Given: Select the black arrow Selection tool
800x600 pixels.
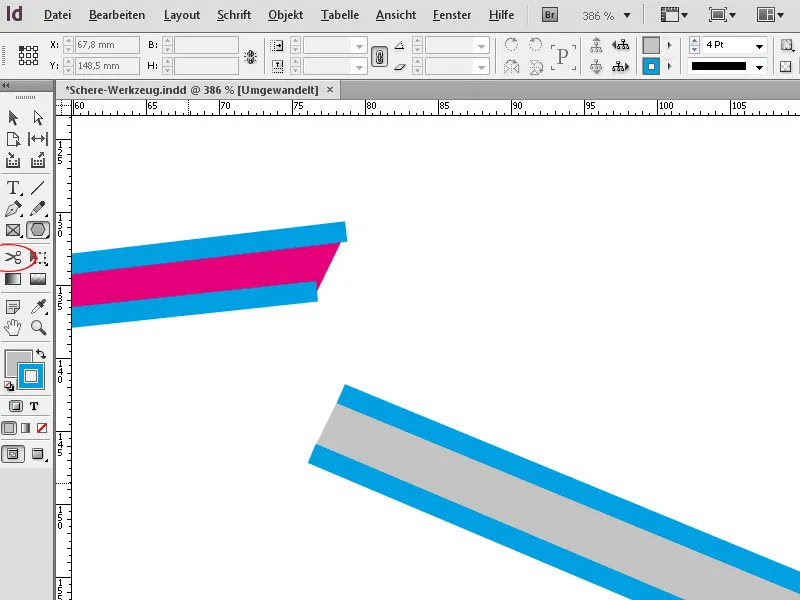Looking at the screenshot, I should pos(13,118).
